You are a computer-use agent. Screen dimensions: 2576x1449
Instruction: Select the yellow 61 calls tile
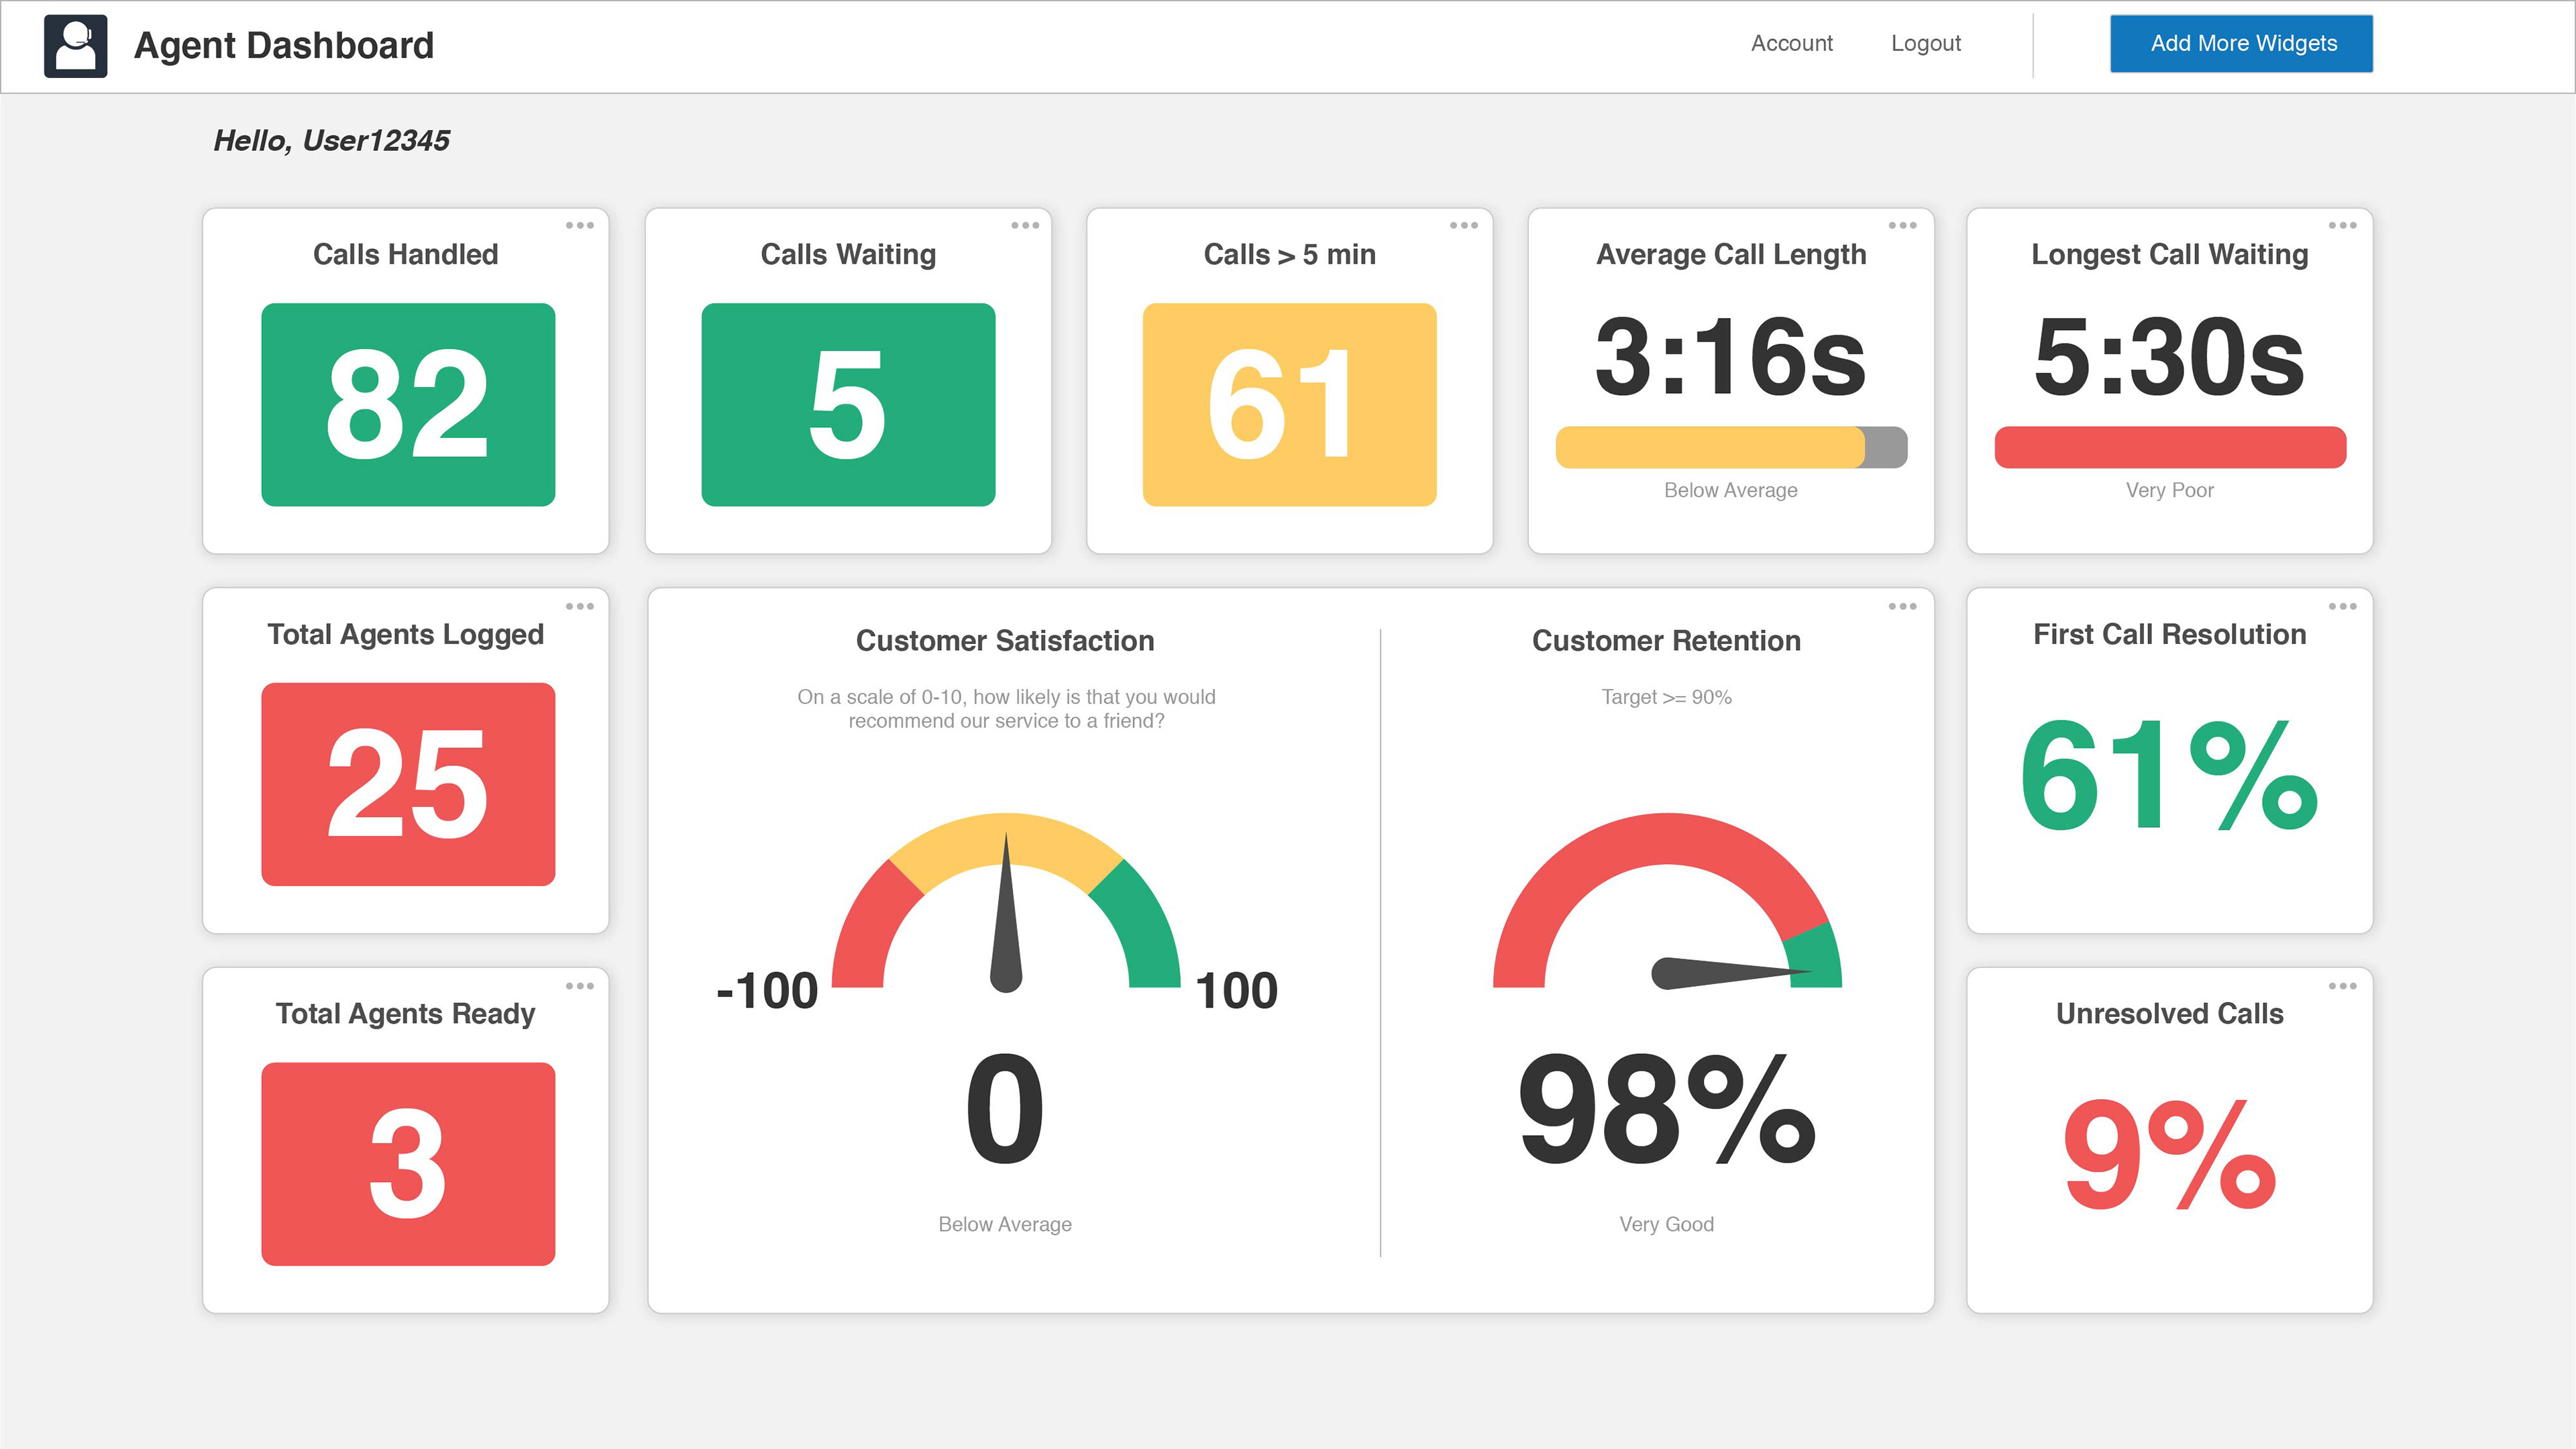coord(1289,404)
